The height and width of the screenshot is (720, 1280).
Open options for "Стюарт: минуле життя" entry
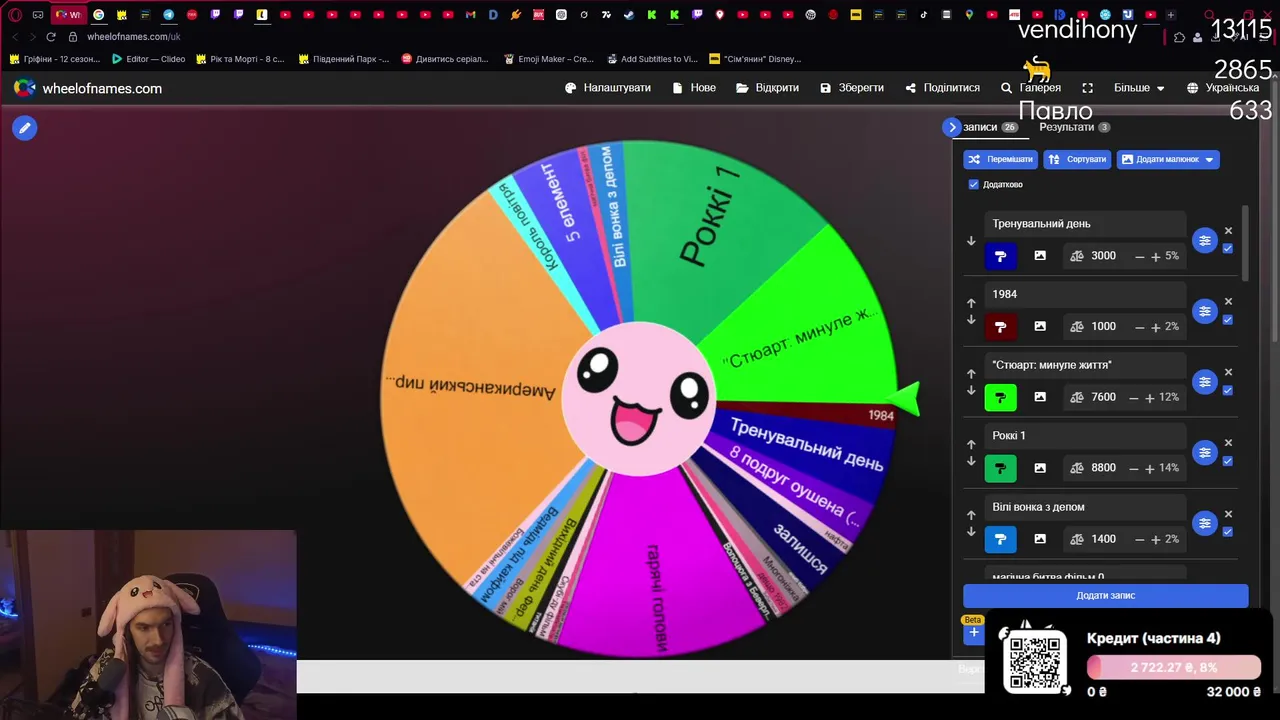click(1205, 382)
